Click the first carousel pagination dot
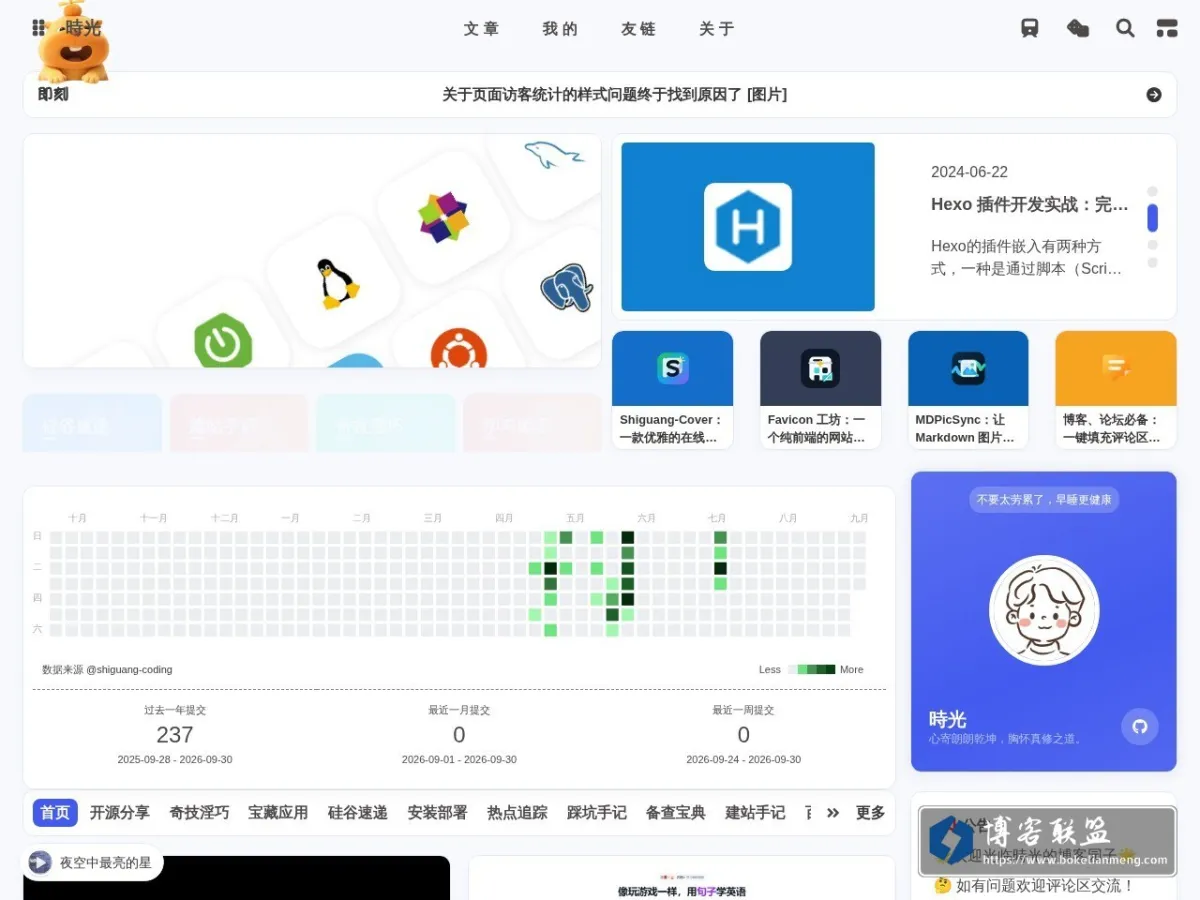 1152,191
